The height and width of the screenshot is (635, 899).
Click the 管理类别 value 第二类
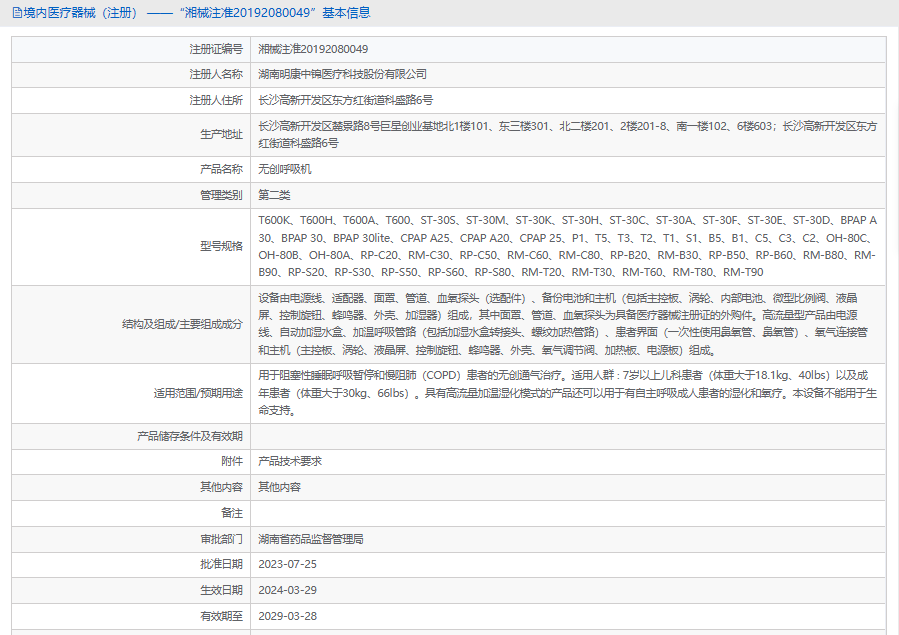(x=274, y=195)
